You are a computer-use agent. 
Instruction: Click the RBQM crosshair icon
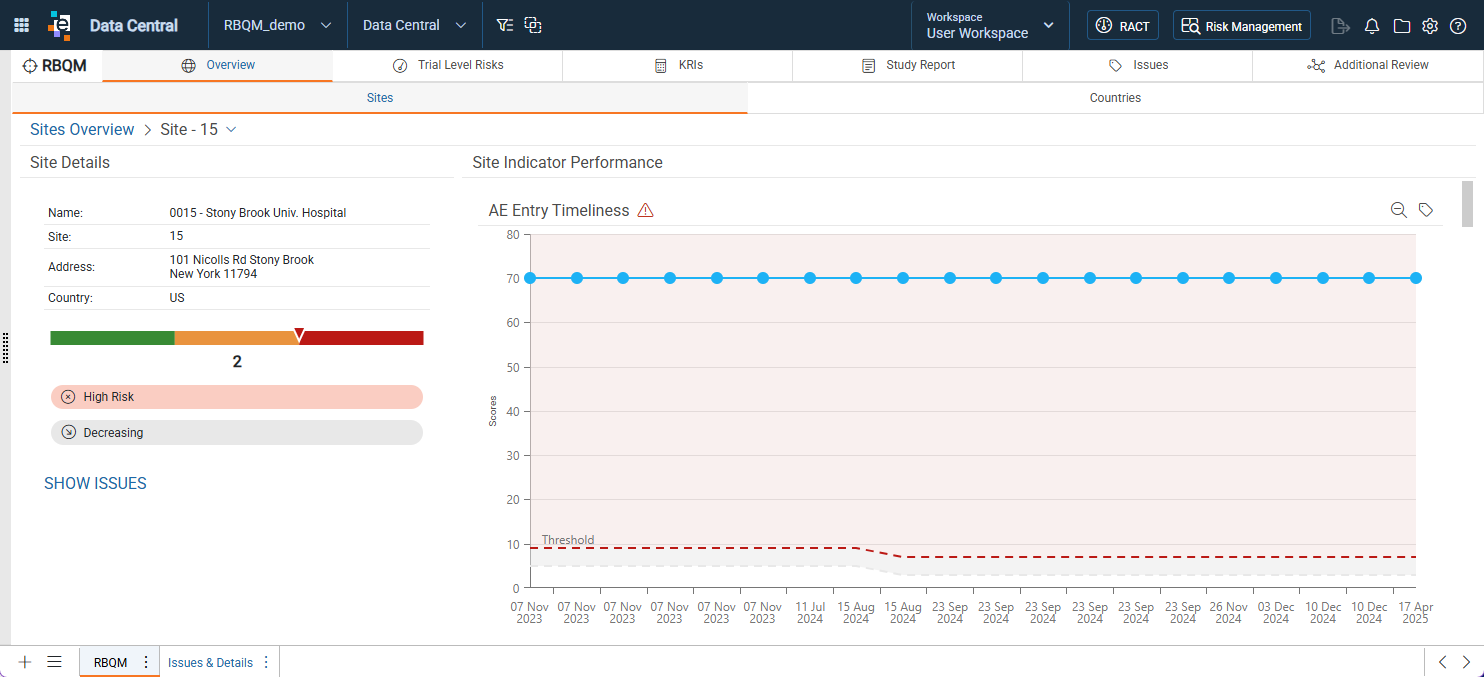[30, 66]
